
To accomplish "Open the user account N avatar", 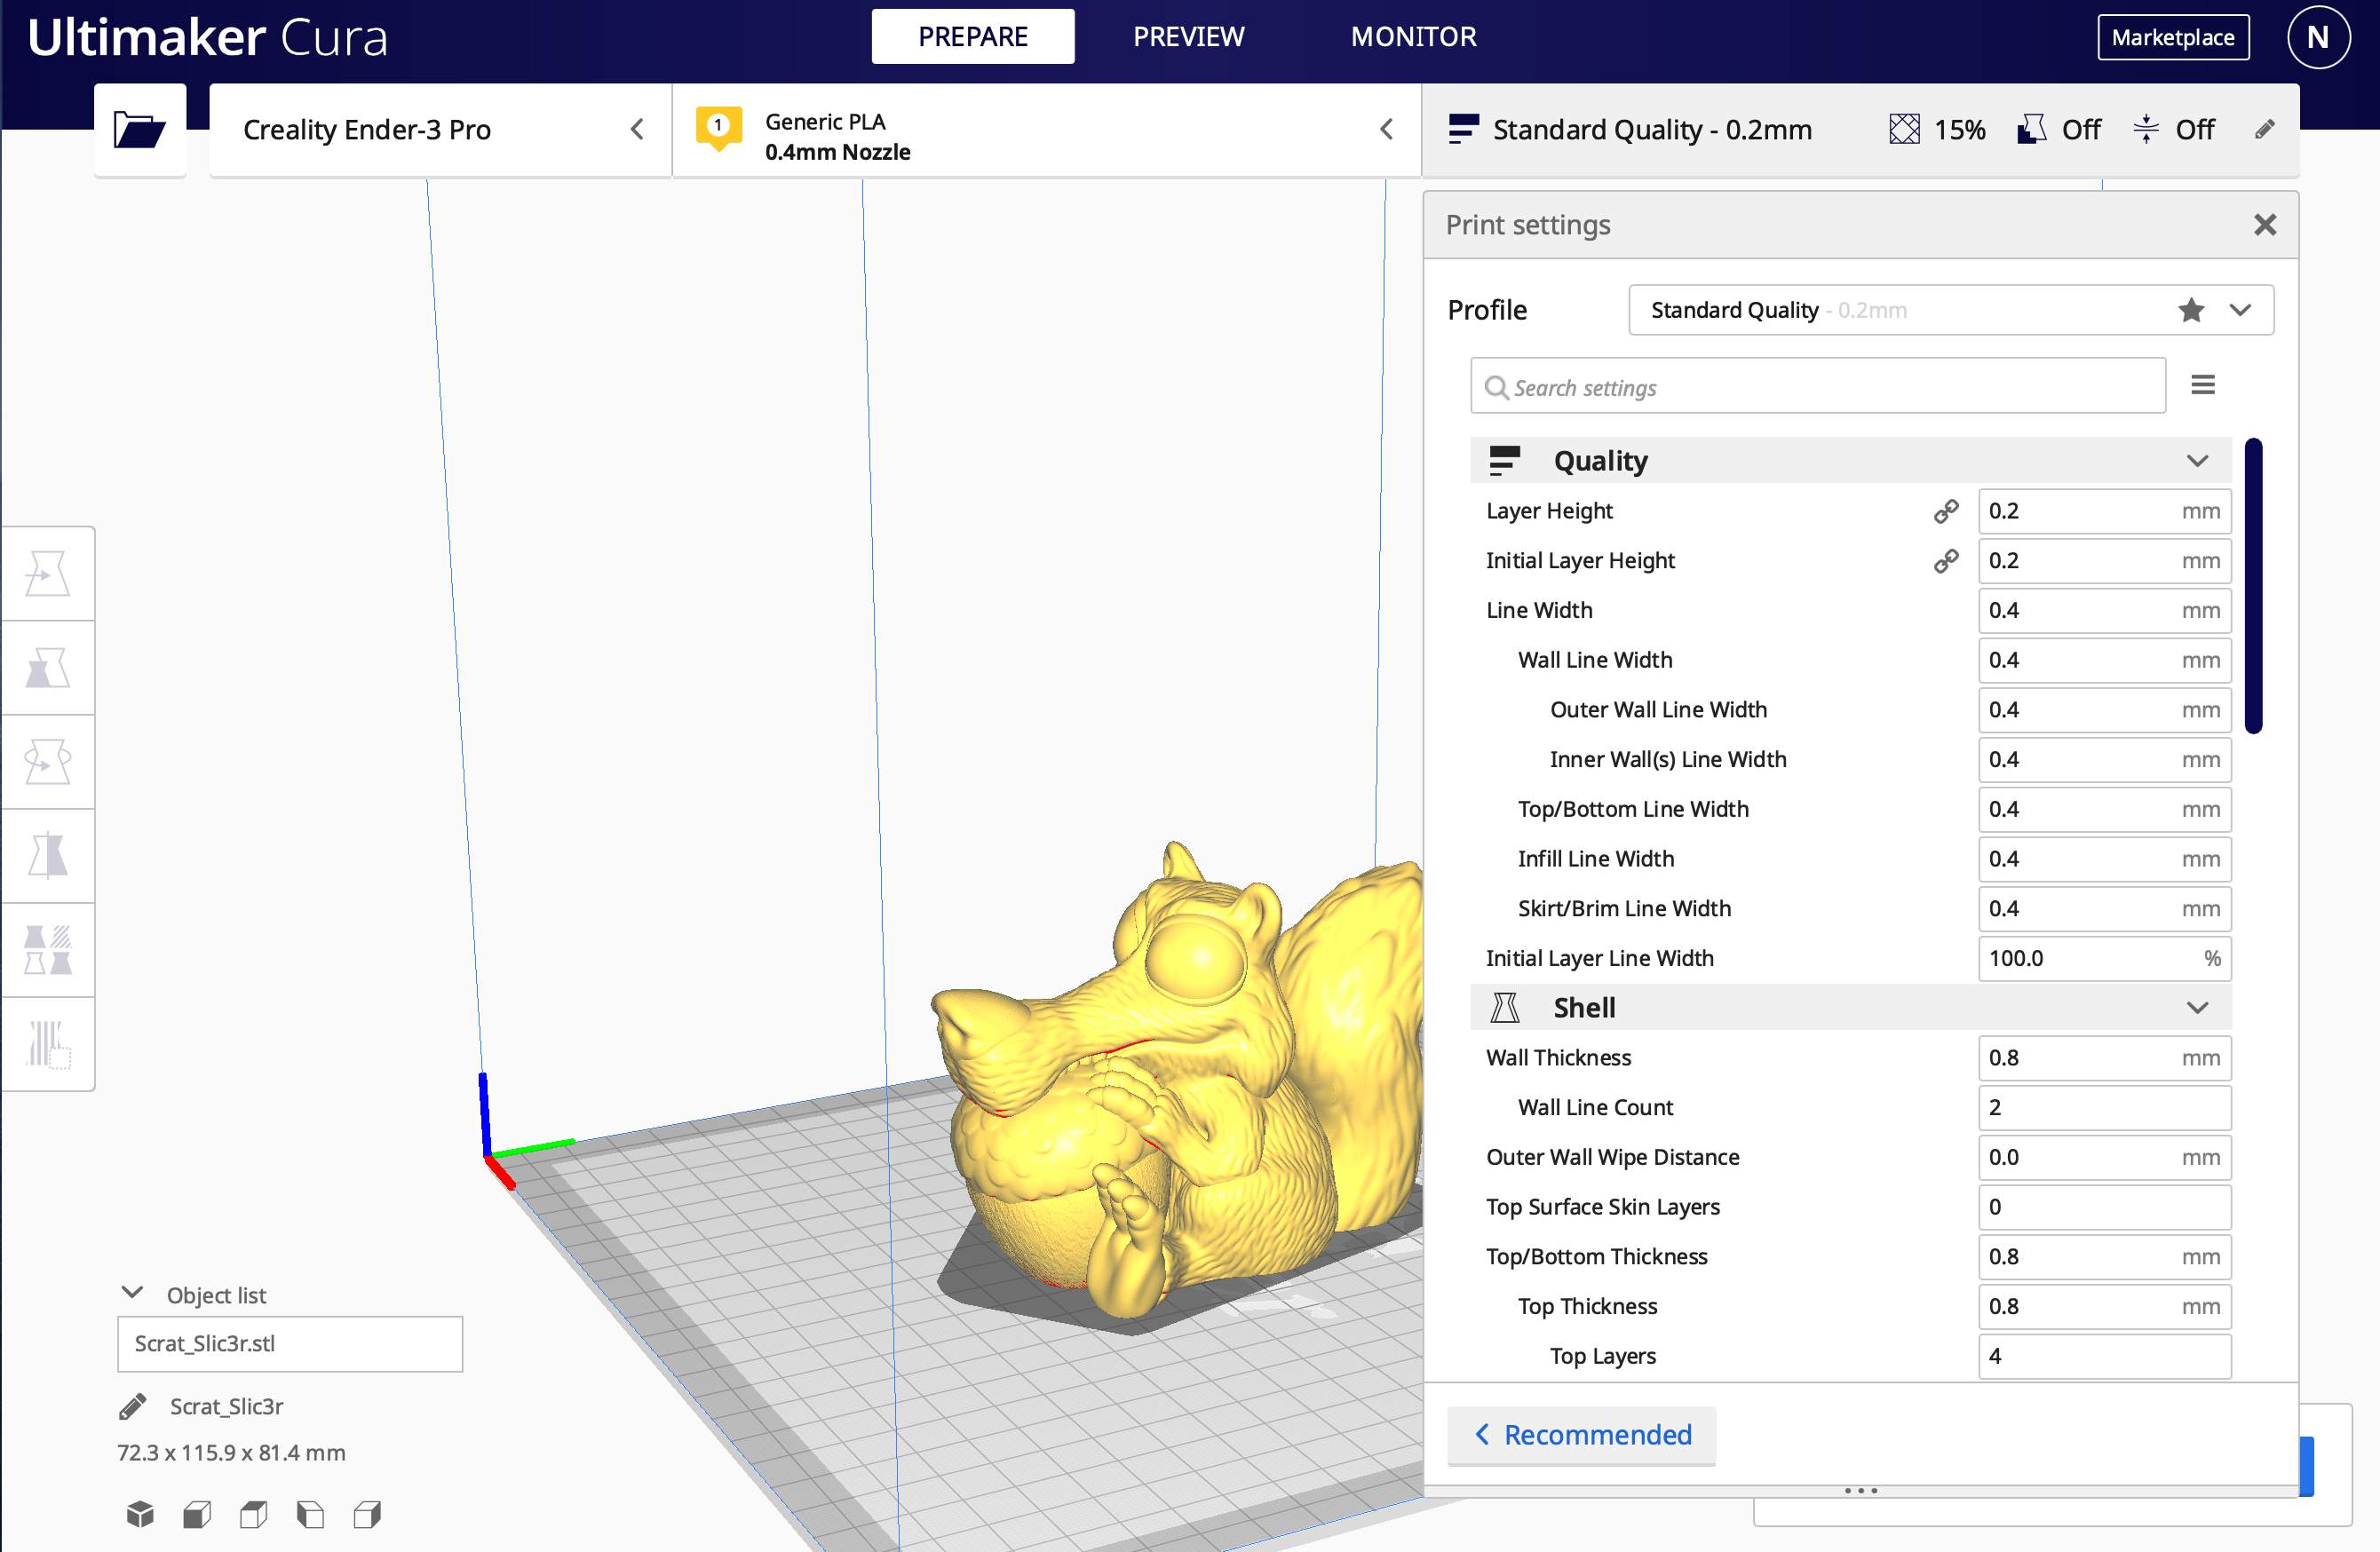I will click(x=2318, y=37).
